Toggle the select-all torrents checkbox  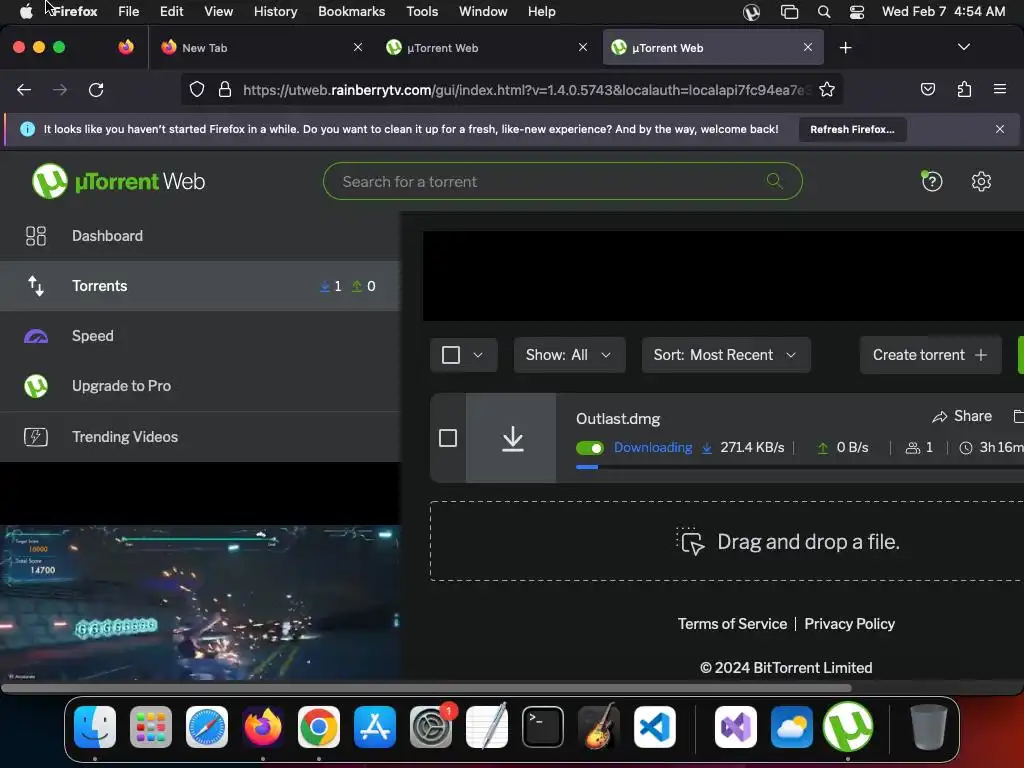[x=451, y=355]
